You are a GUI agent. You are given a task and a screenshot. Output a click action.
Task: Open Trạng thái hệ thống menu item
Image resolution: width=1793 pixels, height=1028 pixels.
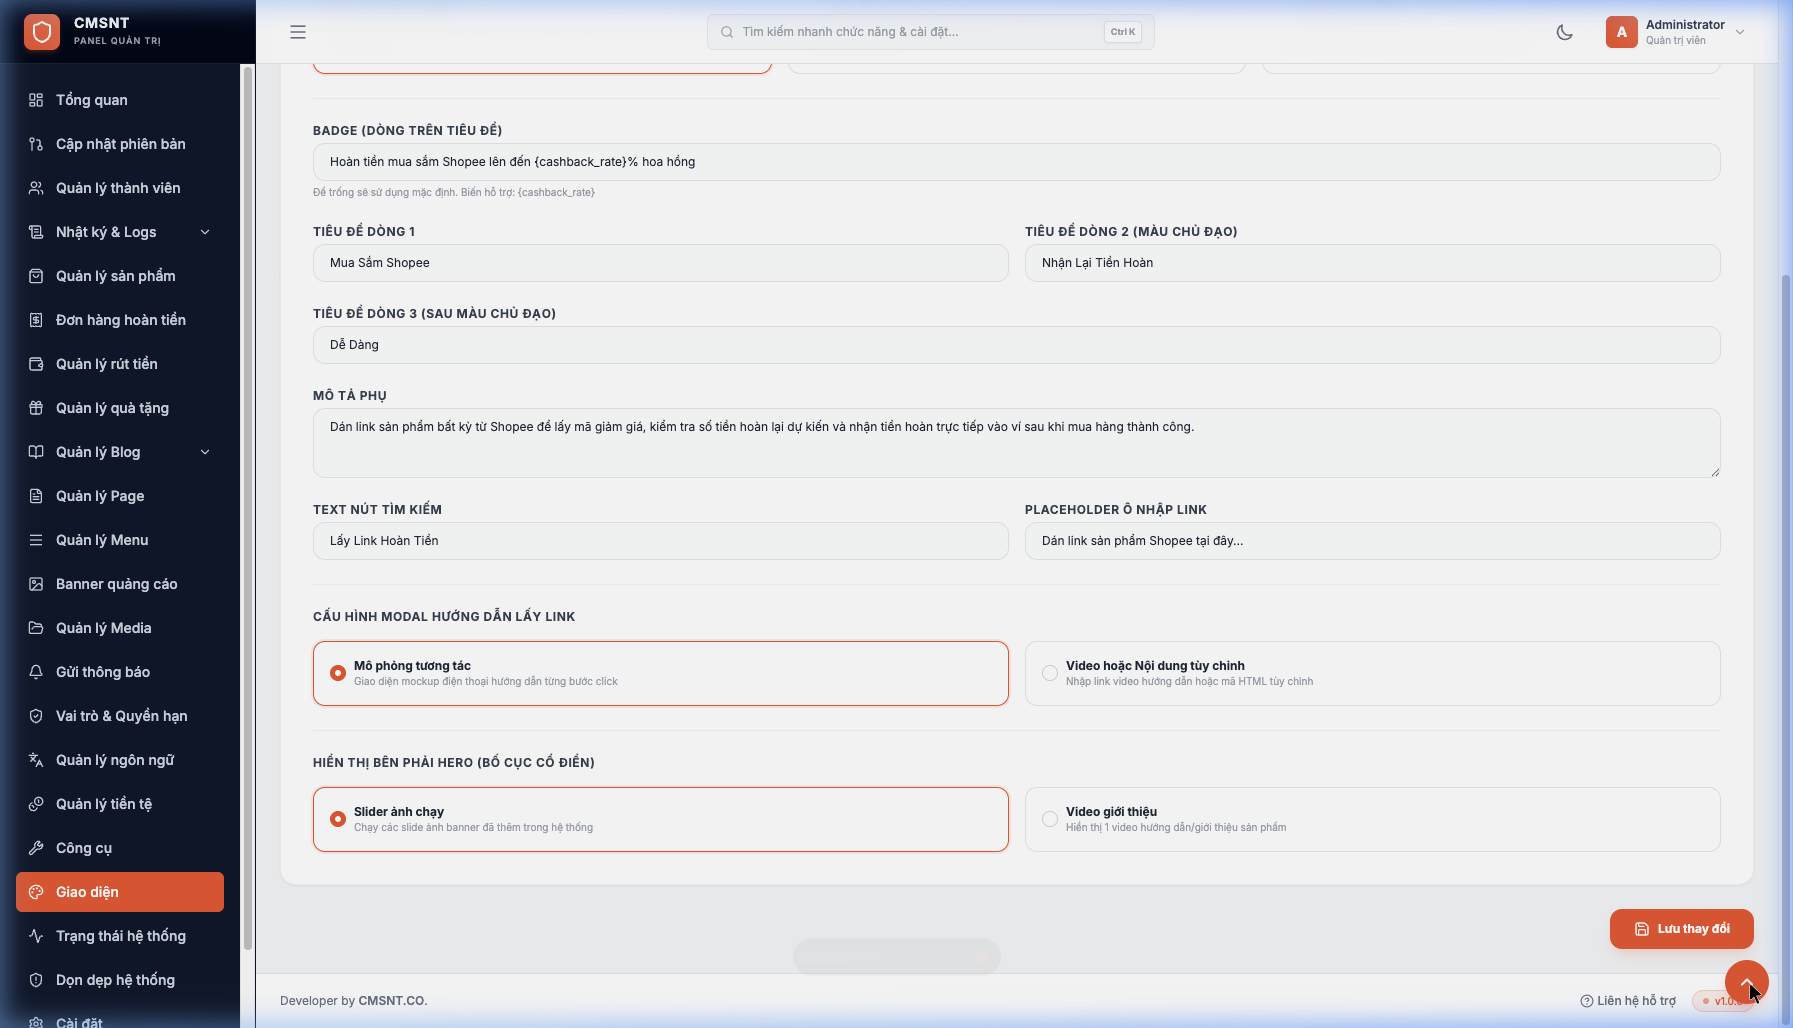[x=120, y=936]
